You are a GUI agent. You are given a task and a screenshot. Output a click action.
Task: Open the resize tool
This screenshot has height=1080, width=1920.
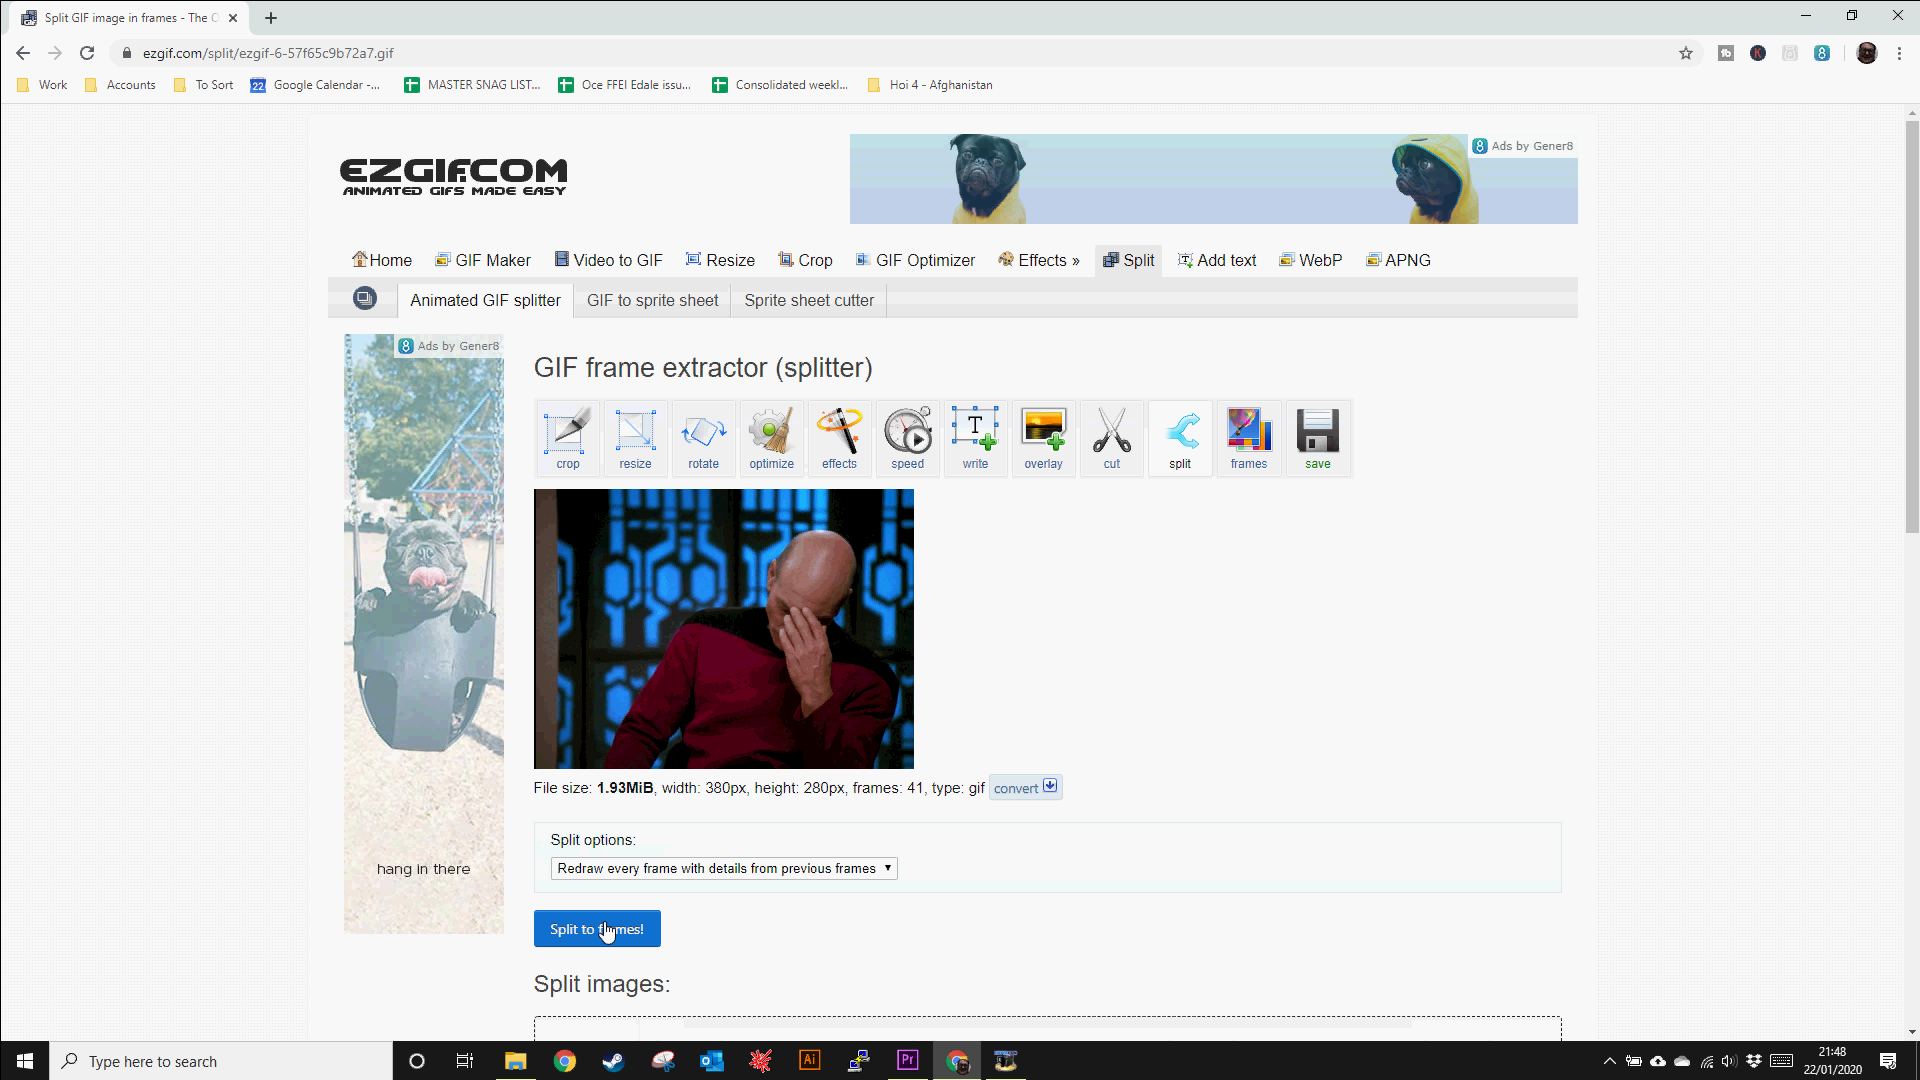tap(635, 438)
